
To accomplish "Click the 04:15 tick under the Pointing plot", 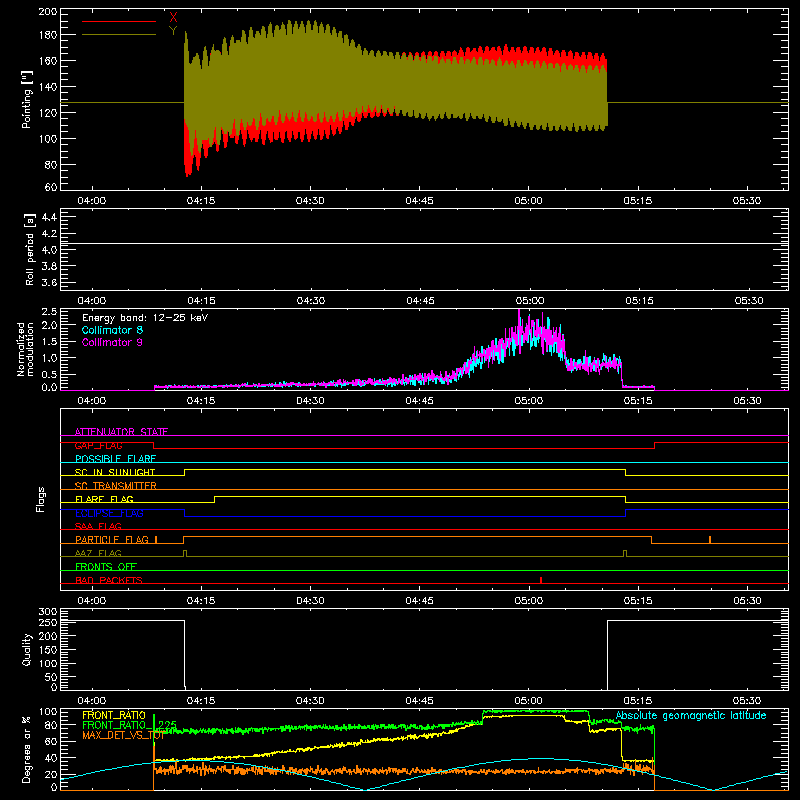I will [x=201, y=201].
